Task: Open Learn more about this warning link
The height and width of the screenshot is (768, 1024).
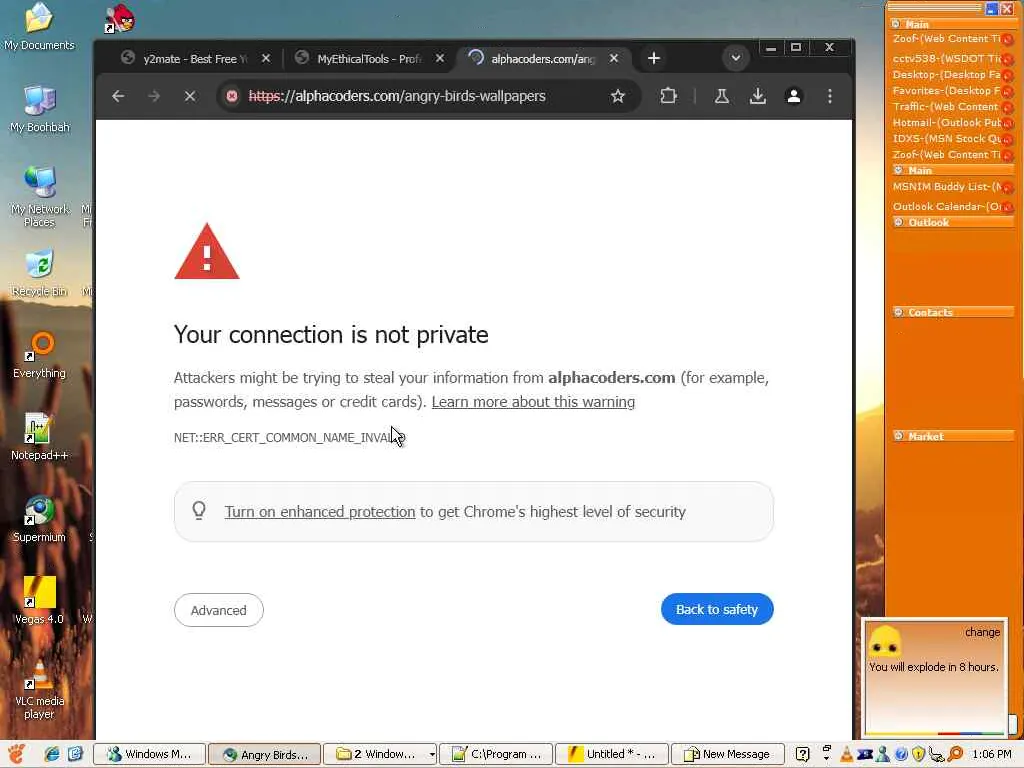Action: tap(533, 402)
